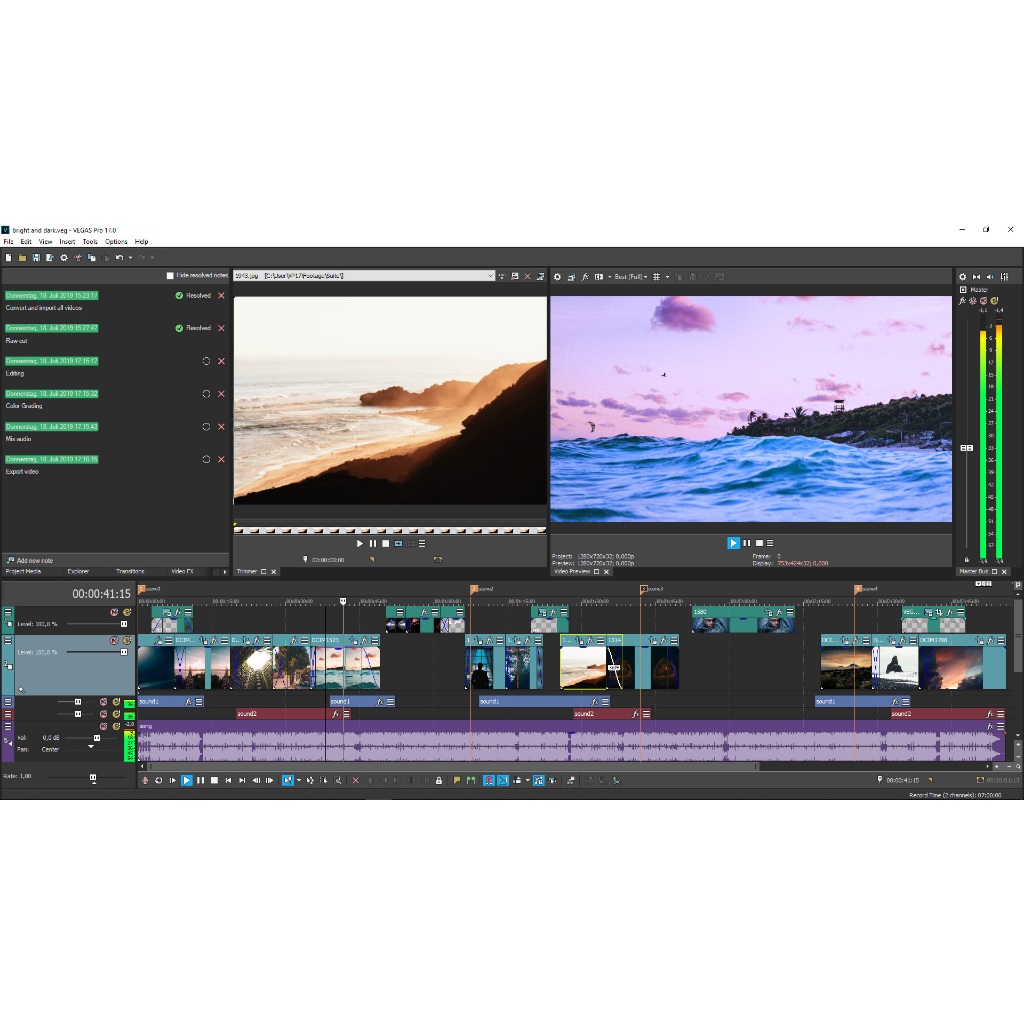Open a project with the folder icon
This screenshot has width=1024, height=1024.
[22, 258]
